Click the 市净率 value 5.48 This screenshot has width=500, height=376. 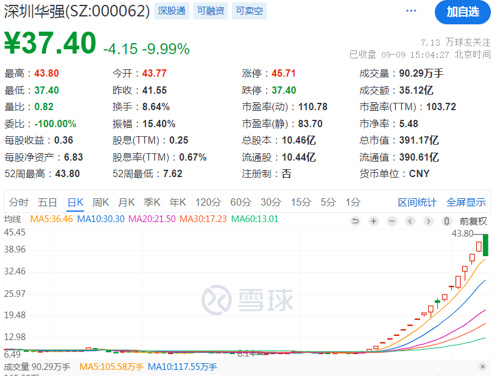click(x=409, y=124)
